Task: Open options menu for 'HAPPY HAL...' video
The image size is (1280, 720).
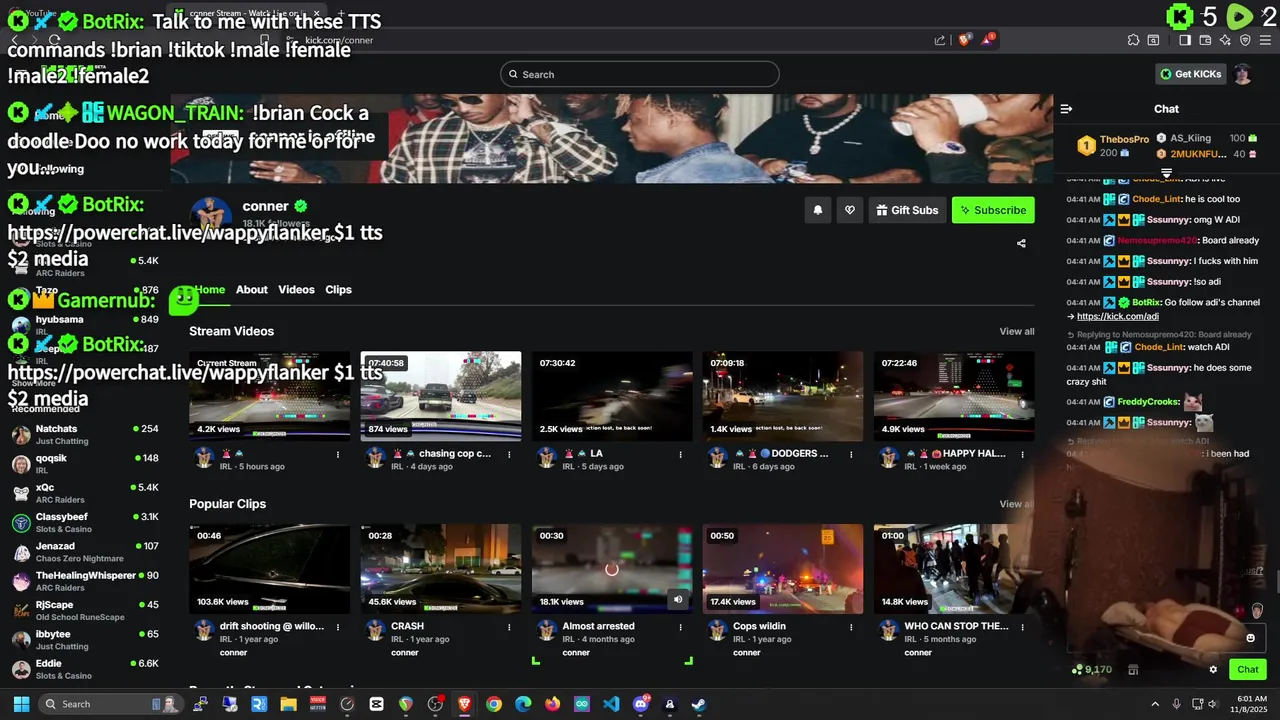Action: pyautogui.click(x=1022, y=454)
